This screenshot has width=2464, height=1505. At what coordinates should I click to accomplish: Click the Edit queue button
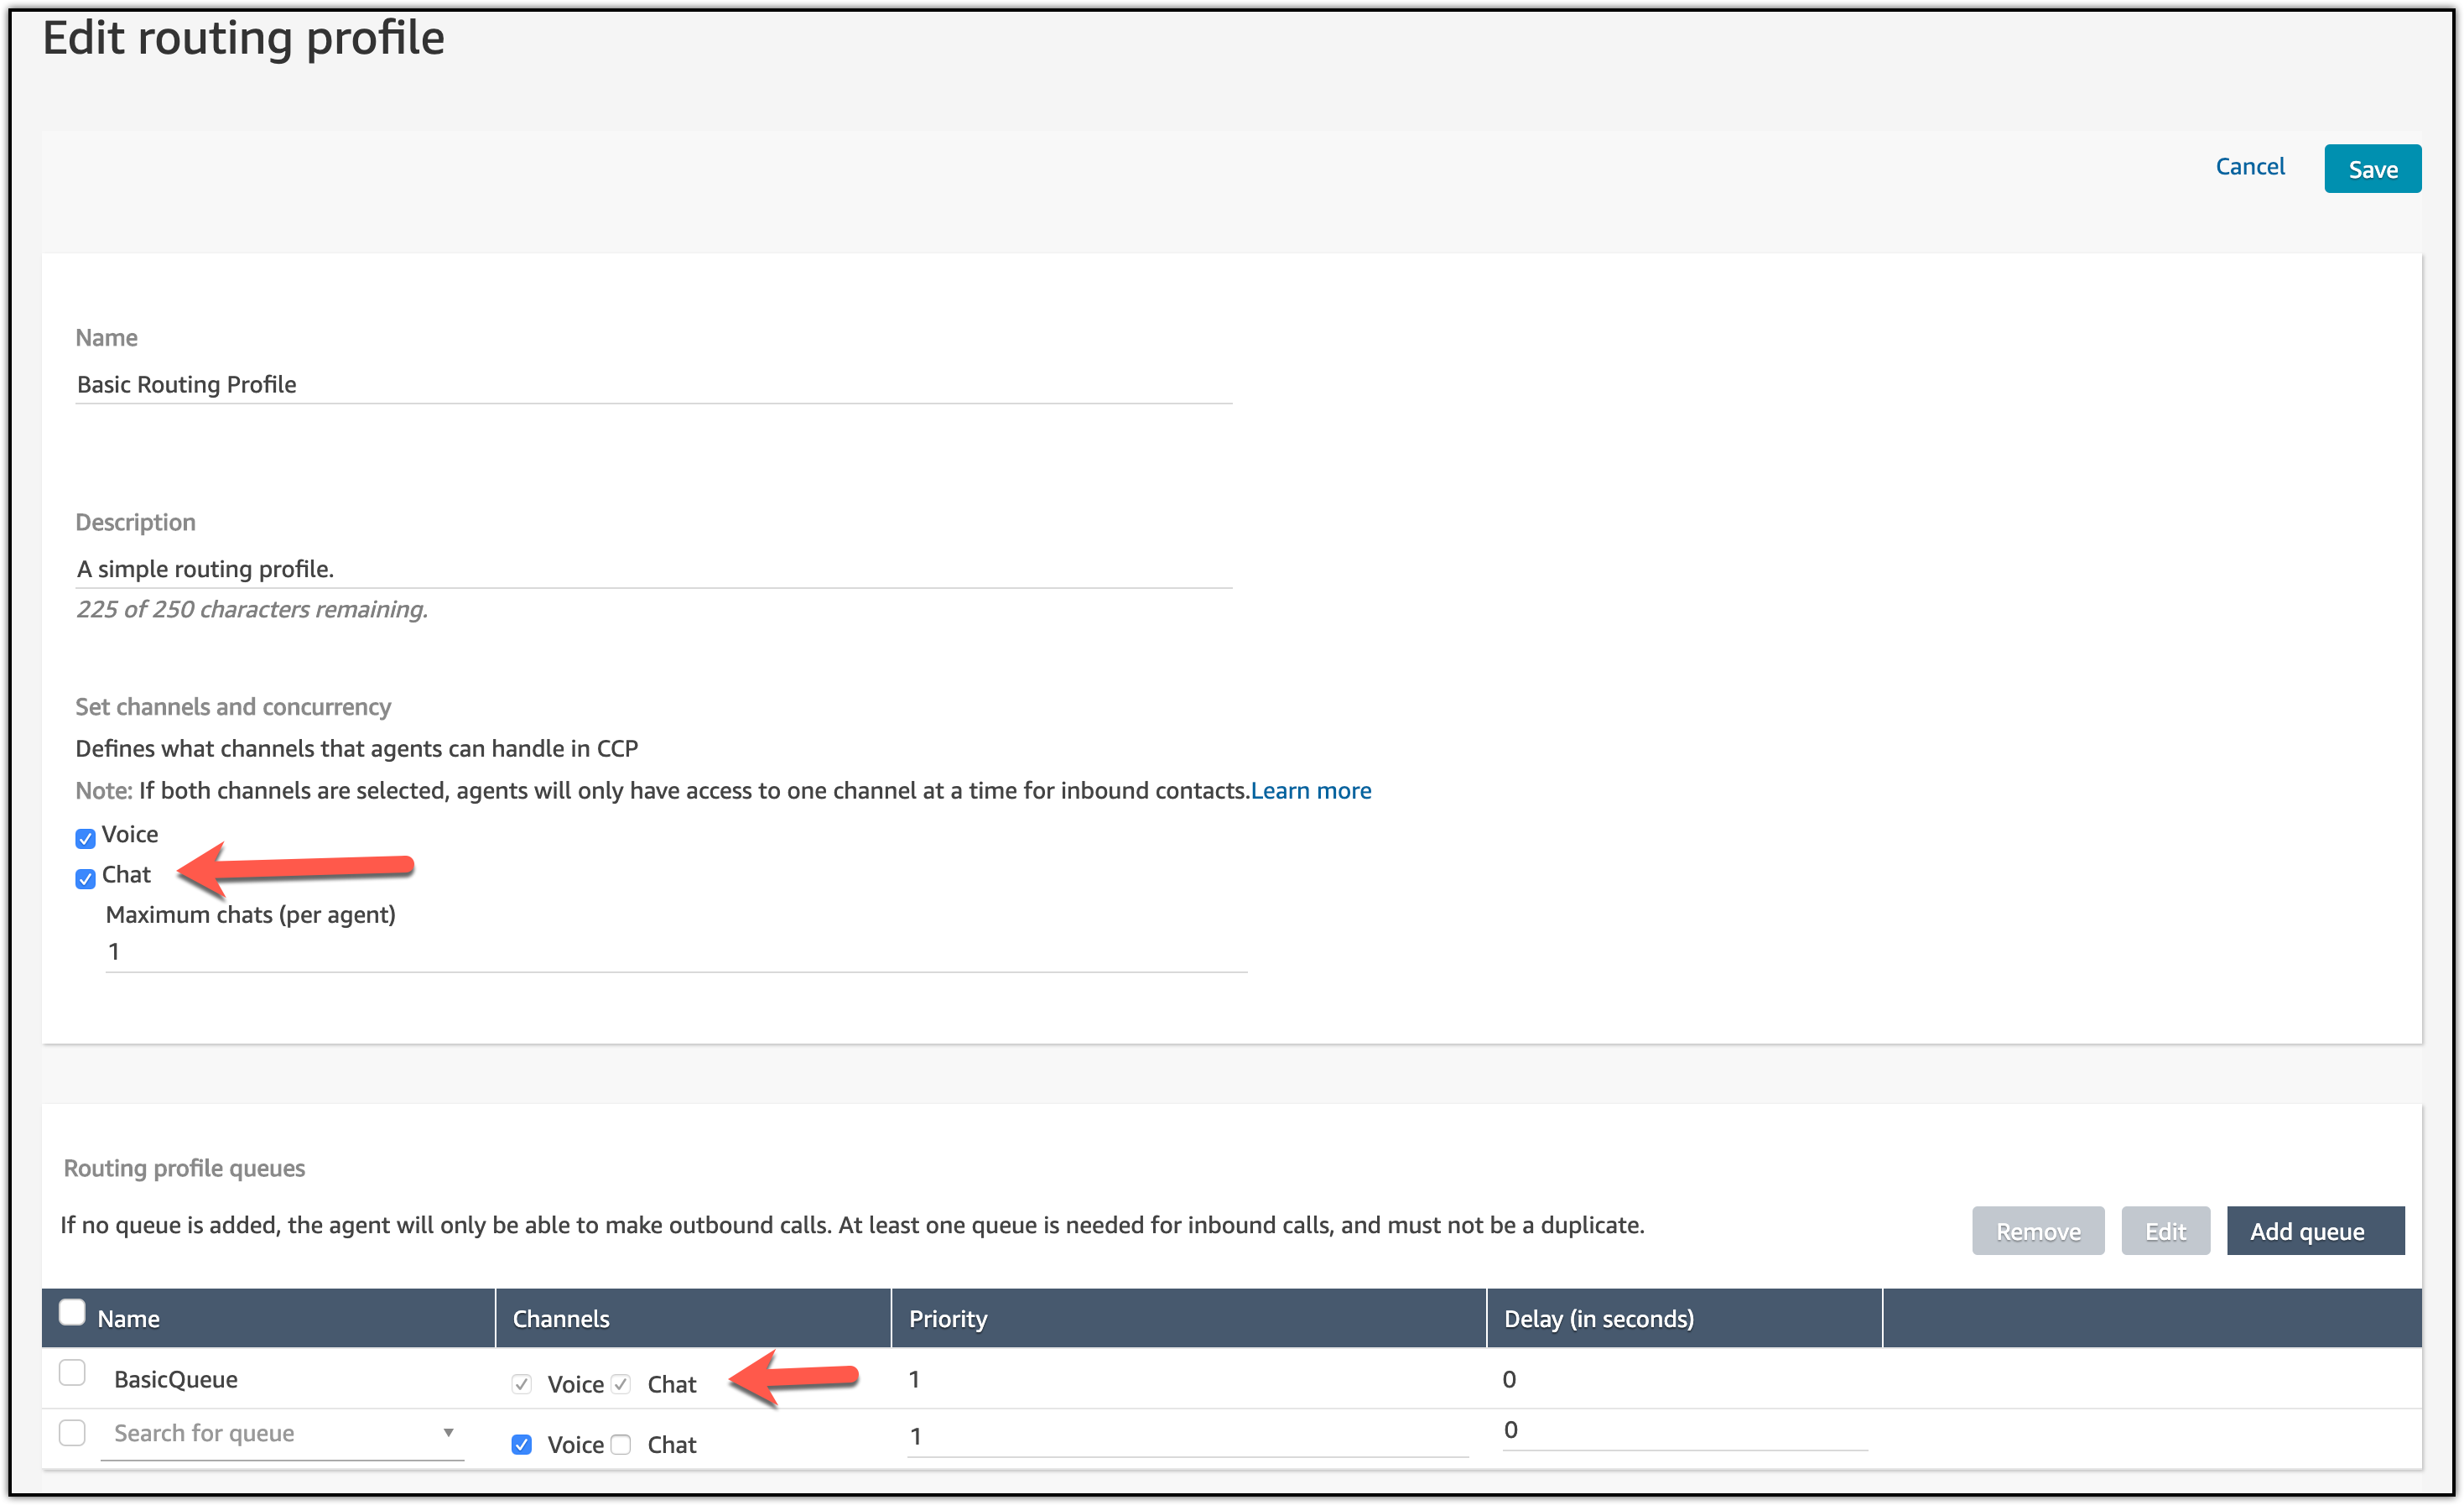pos(2164,1231)
